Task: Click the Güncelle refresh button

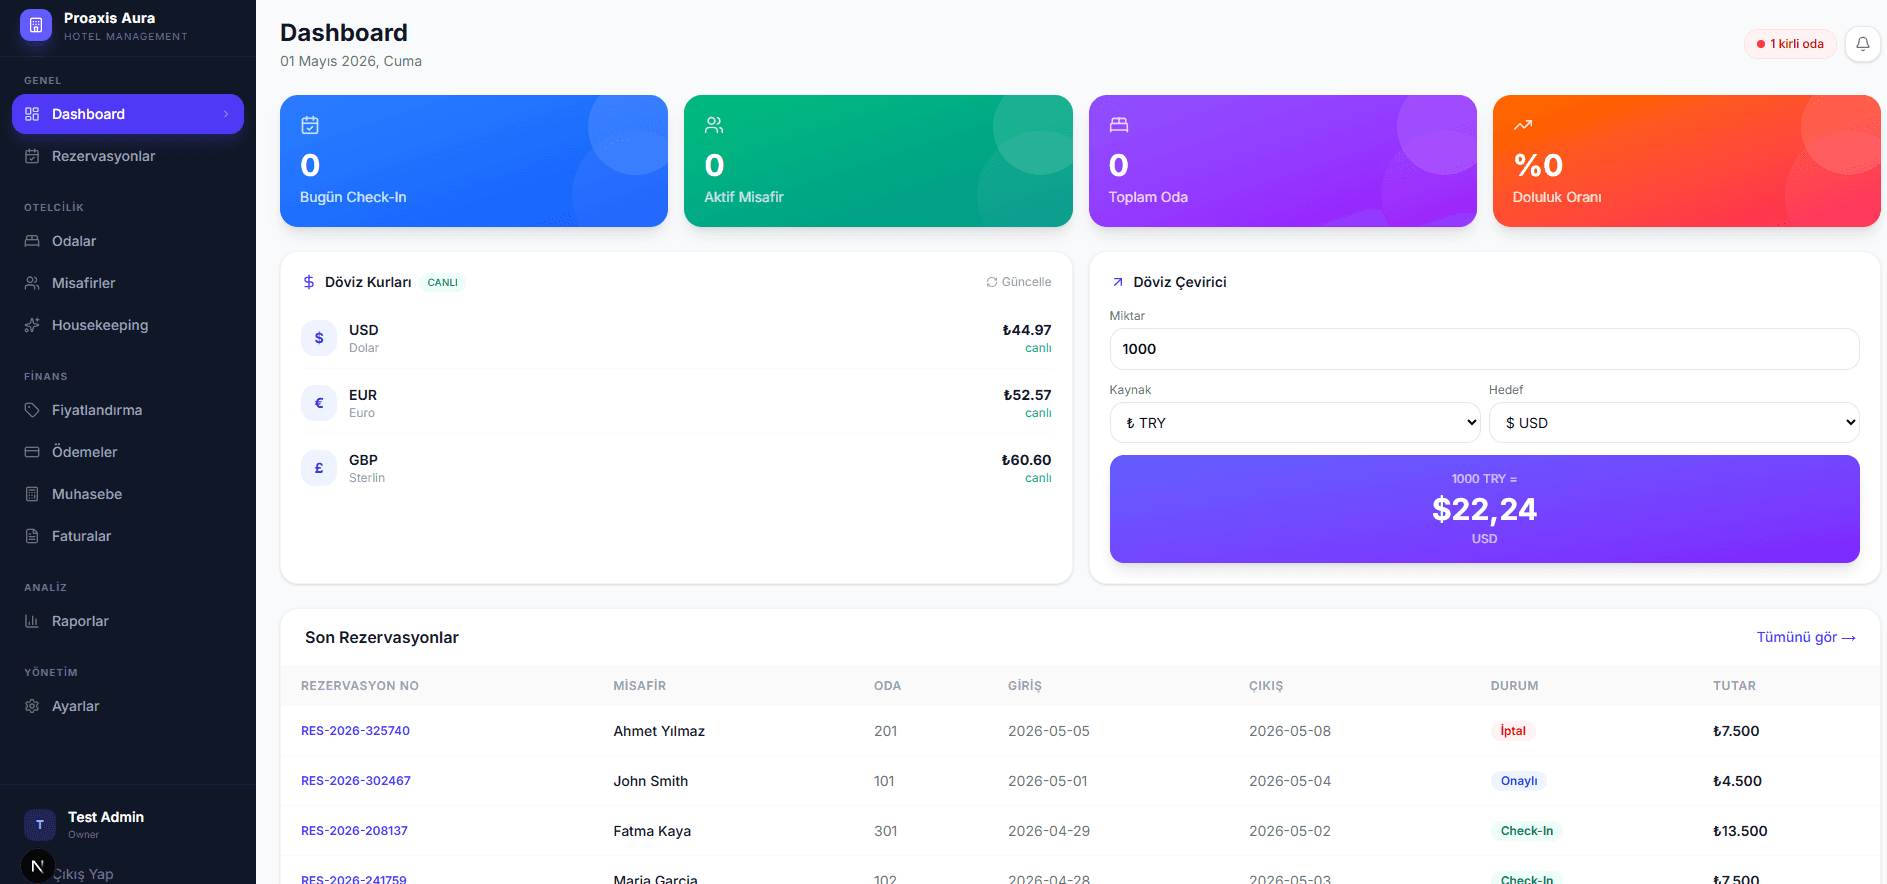Action: click(x=1018, y=282)
